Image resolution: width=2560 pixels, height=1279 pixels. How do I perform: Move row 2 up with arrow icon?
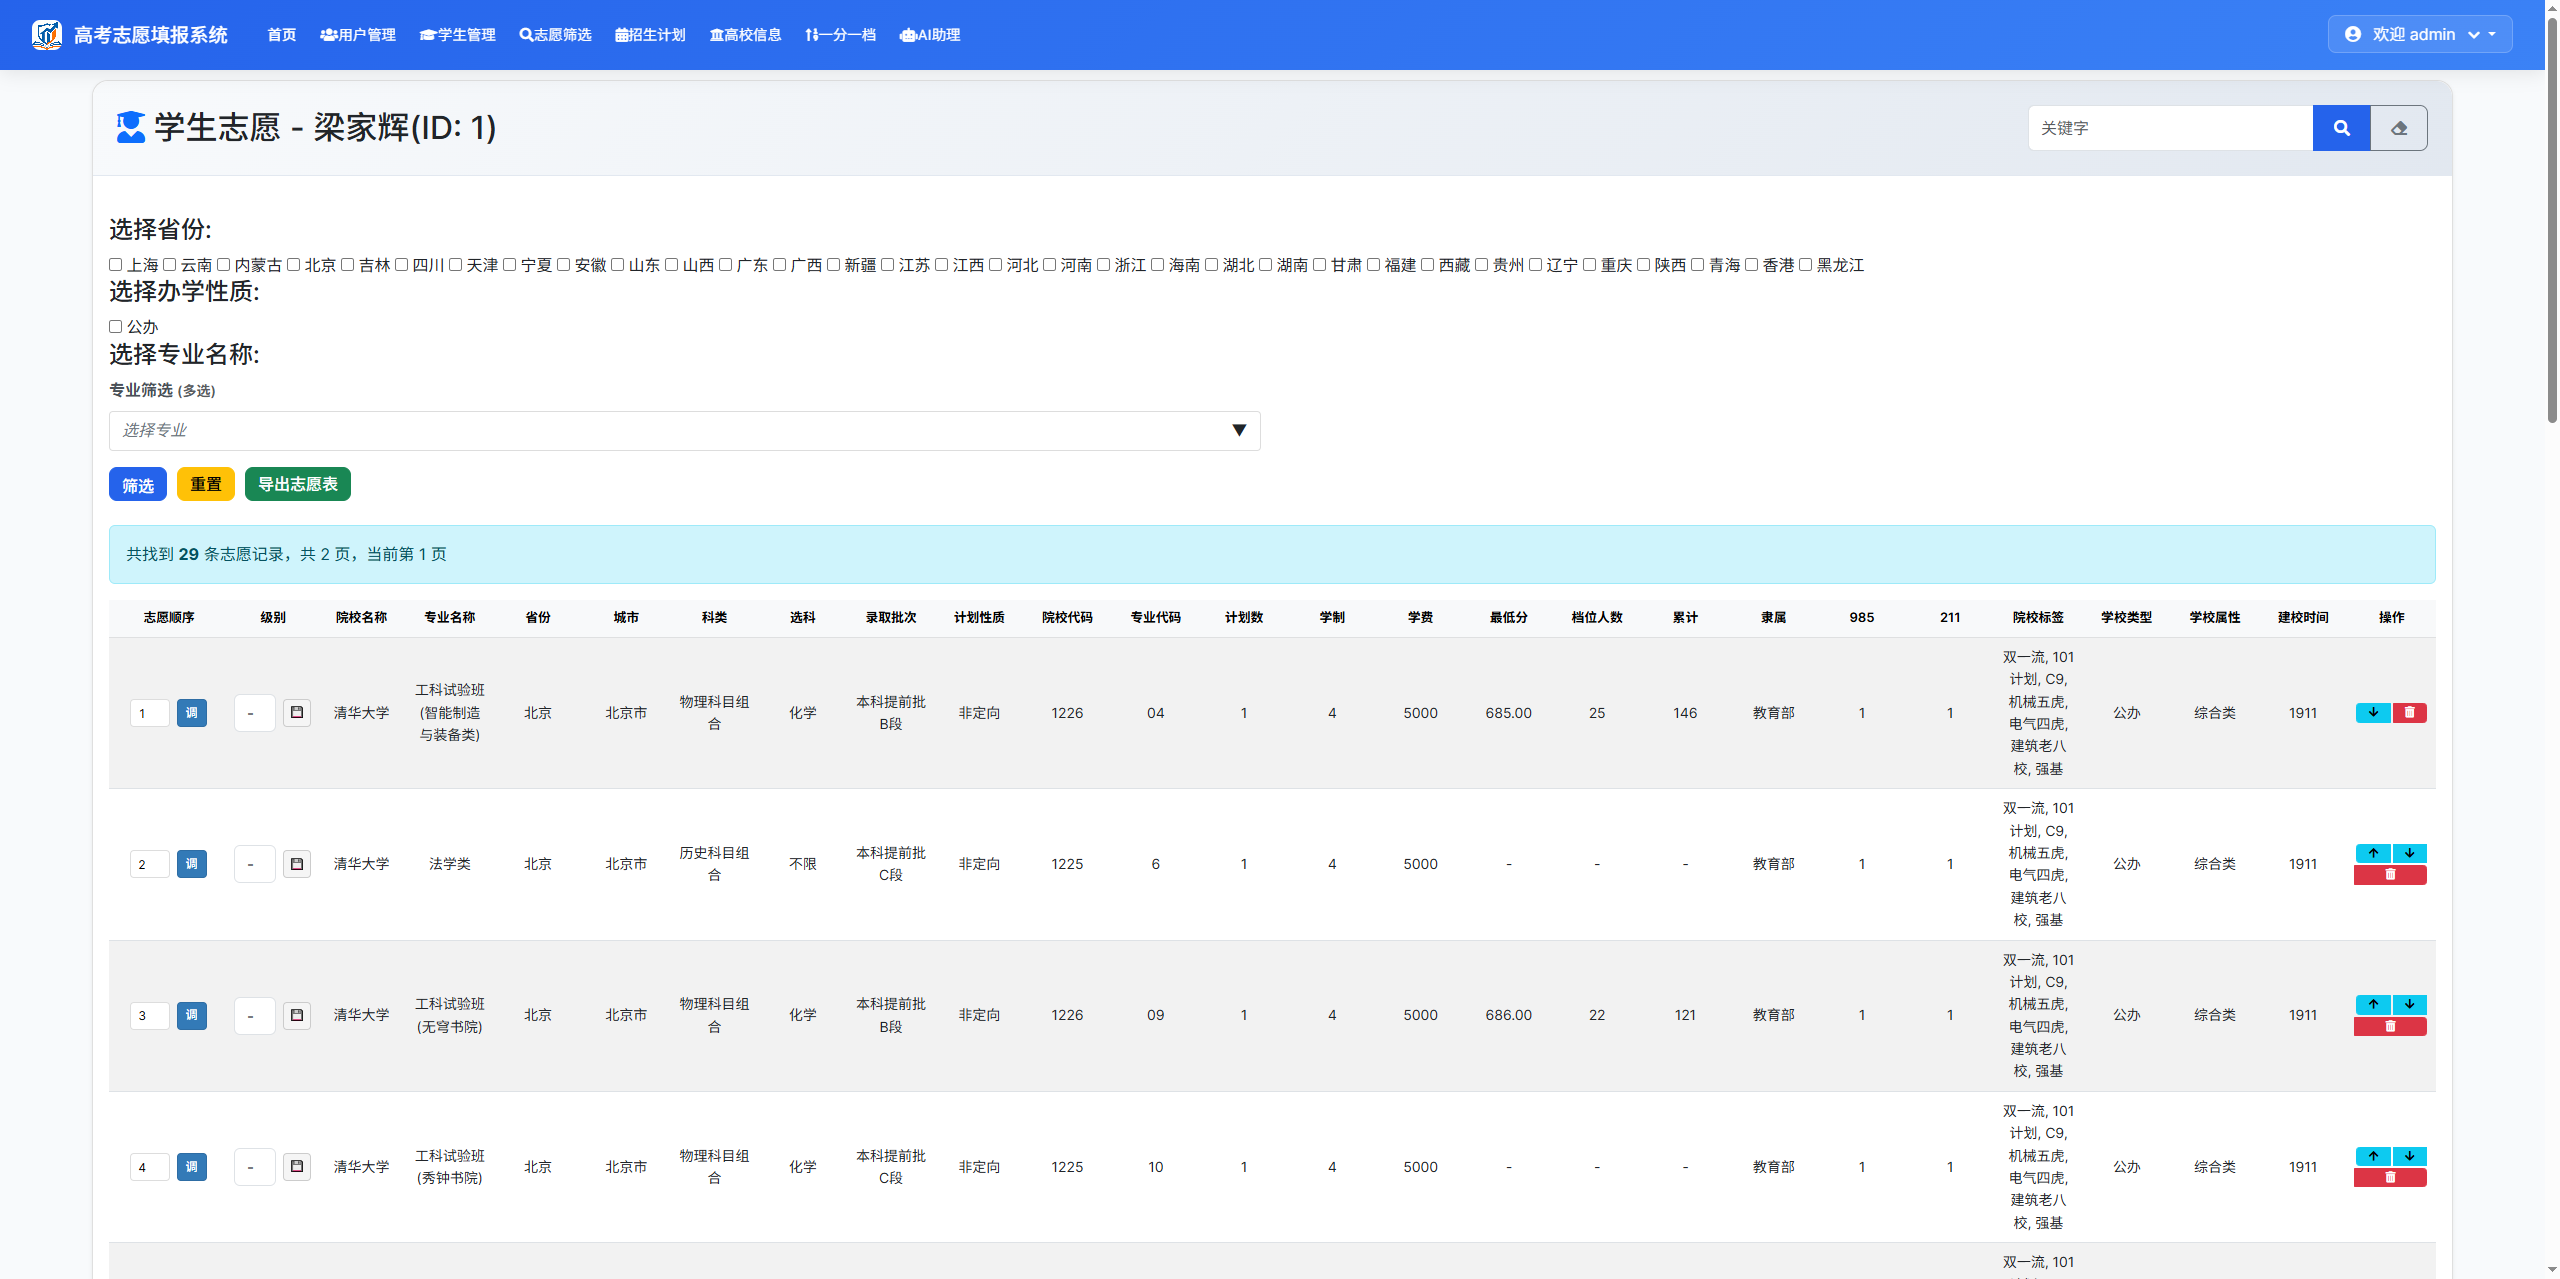2372,853
